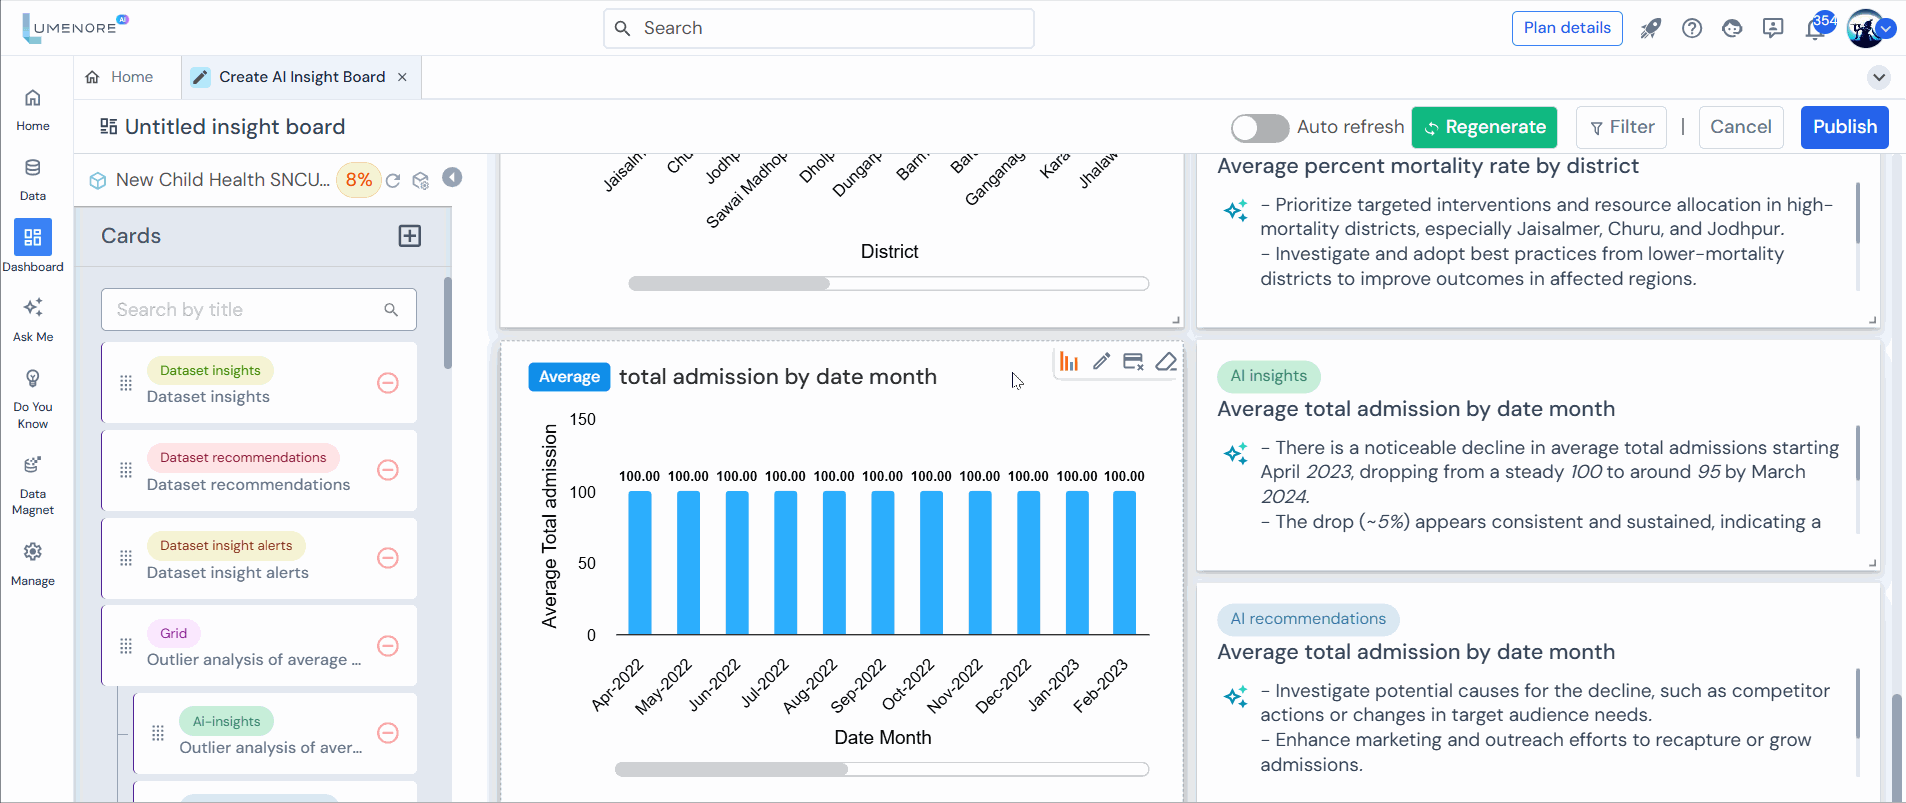Add a new card with plus icon
The width and height of the screenshot is (1906, 803).
click(410, 236)
